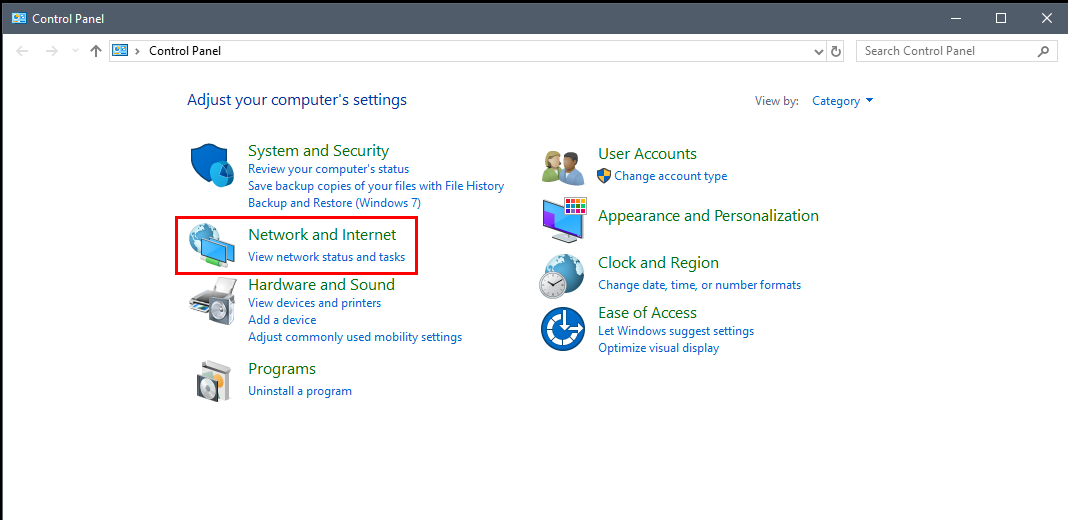Screen dimensions: 1068x520
Task: Refresh the Control Panel address bar
Action: click(x=836, y=51)
